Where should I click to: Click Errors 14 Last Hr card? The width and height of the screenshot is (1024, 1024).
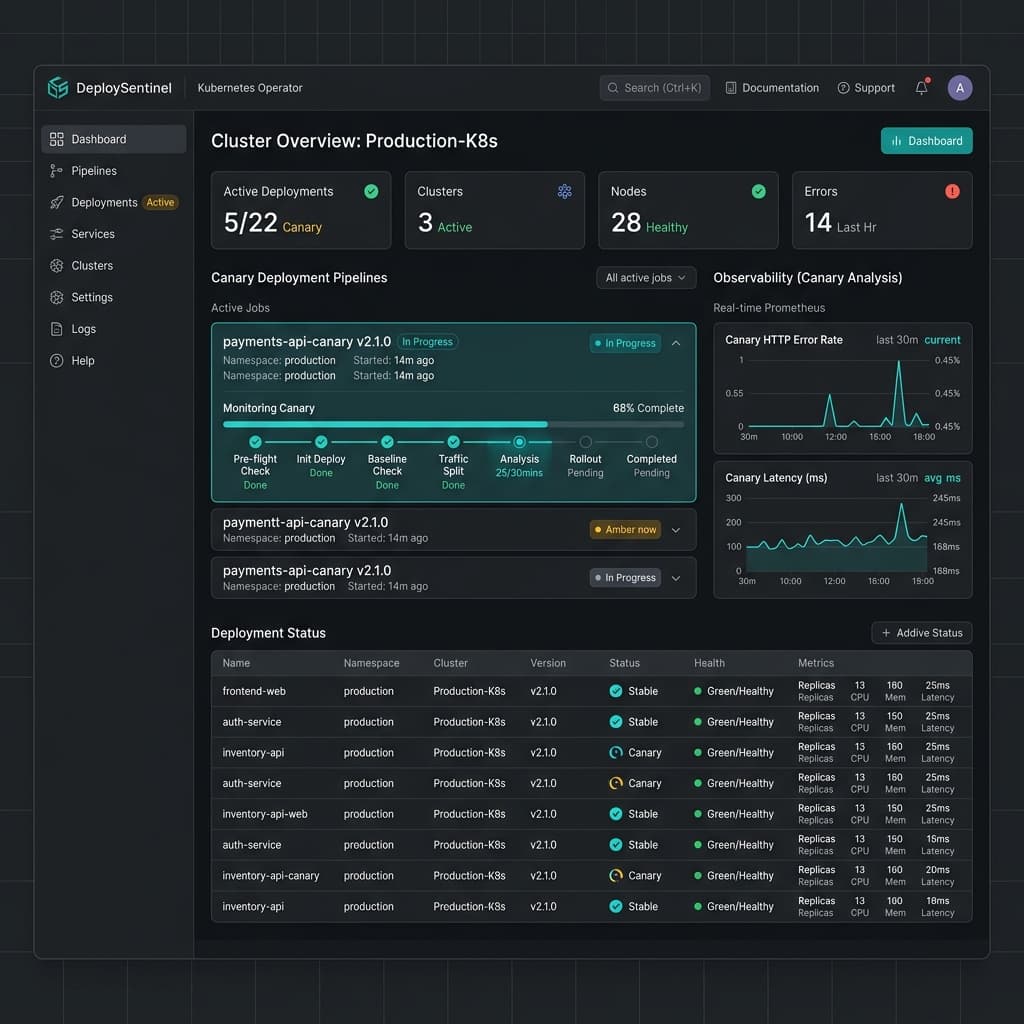pos(882,210)
